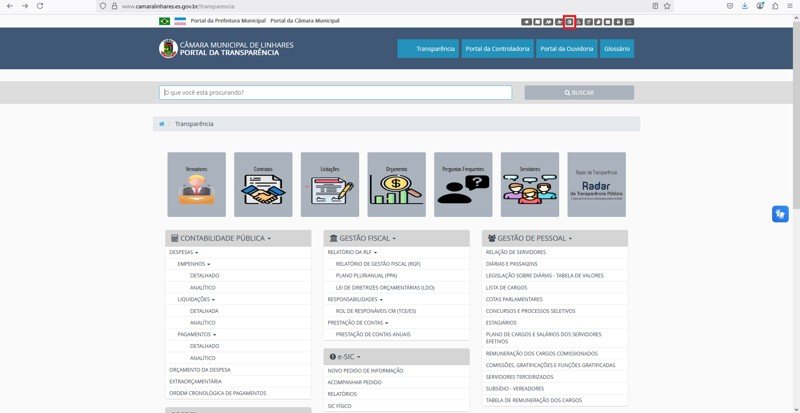Image resolution: width=800 pixels, height=413 pixels.
Task: Click the red-highlighted accessibility toolbar icon
Action: click(x=569, y=21)
